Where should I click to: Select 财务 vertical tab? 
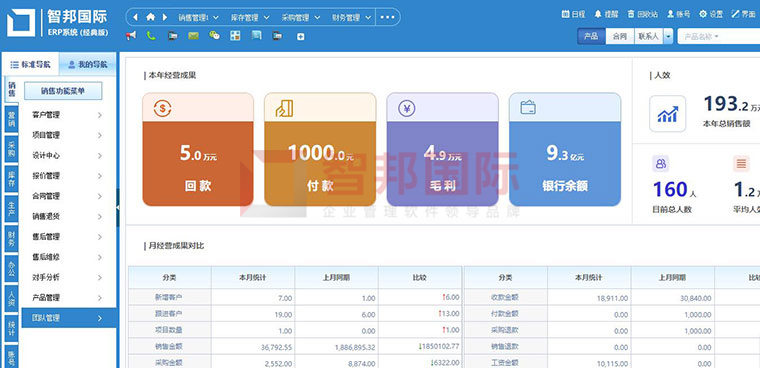click(x=11, y=239)
